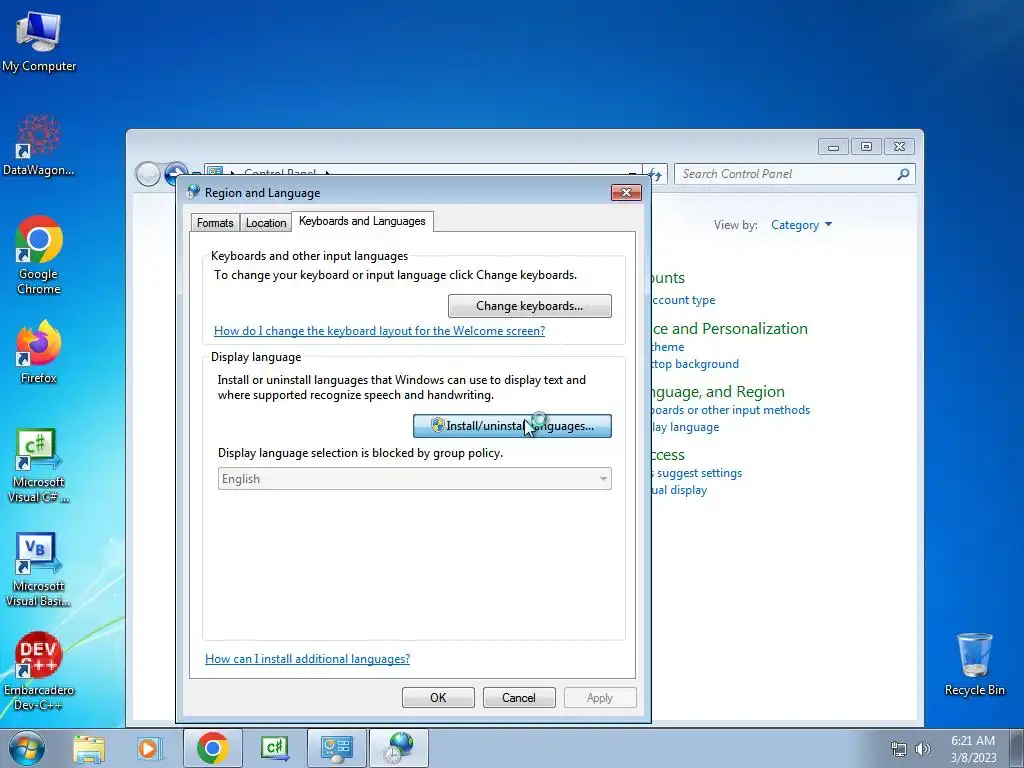The image size is (1024, 768).
Task: Open Embarcadero Dev-C++ desktop icon
Action: 39,671
